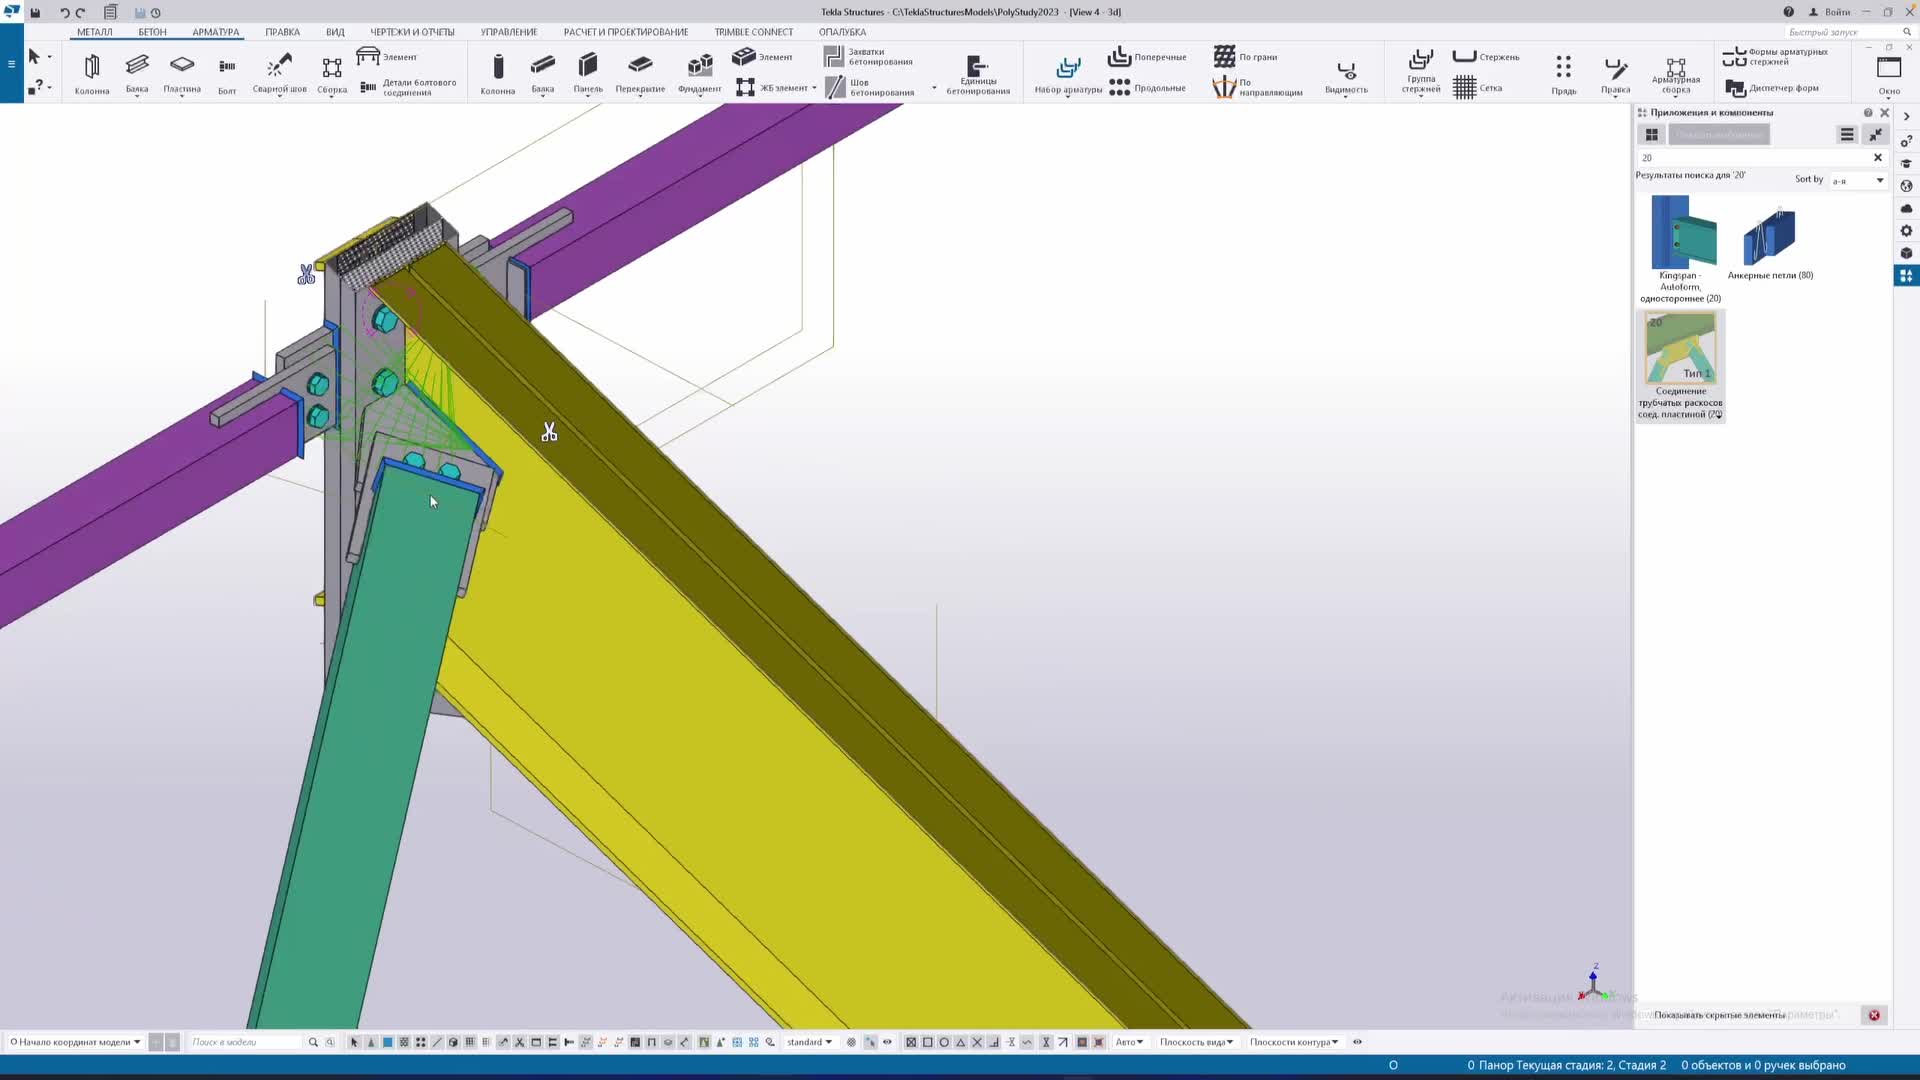Screen dimensions: 1920x1080
Task: Open the ОПАЛУБКА ribbon tab
Action: click(x=842, y=32)
